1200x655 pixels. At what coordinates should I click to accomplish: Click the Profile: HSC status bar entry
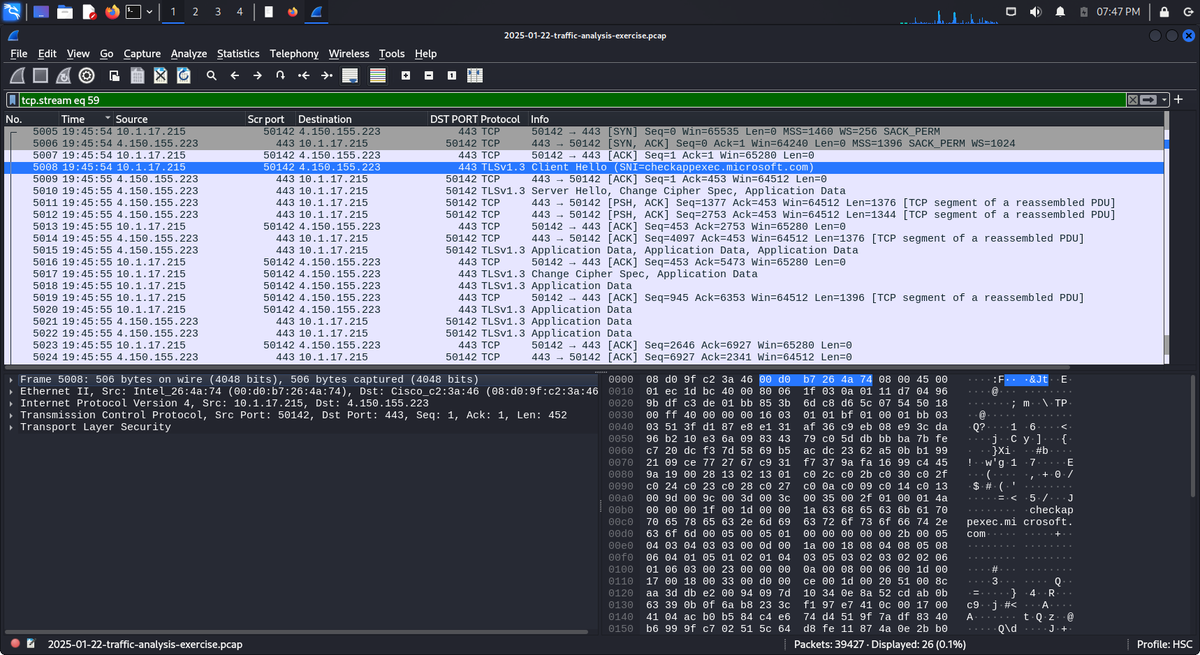click(x=1165, y=645)
